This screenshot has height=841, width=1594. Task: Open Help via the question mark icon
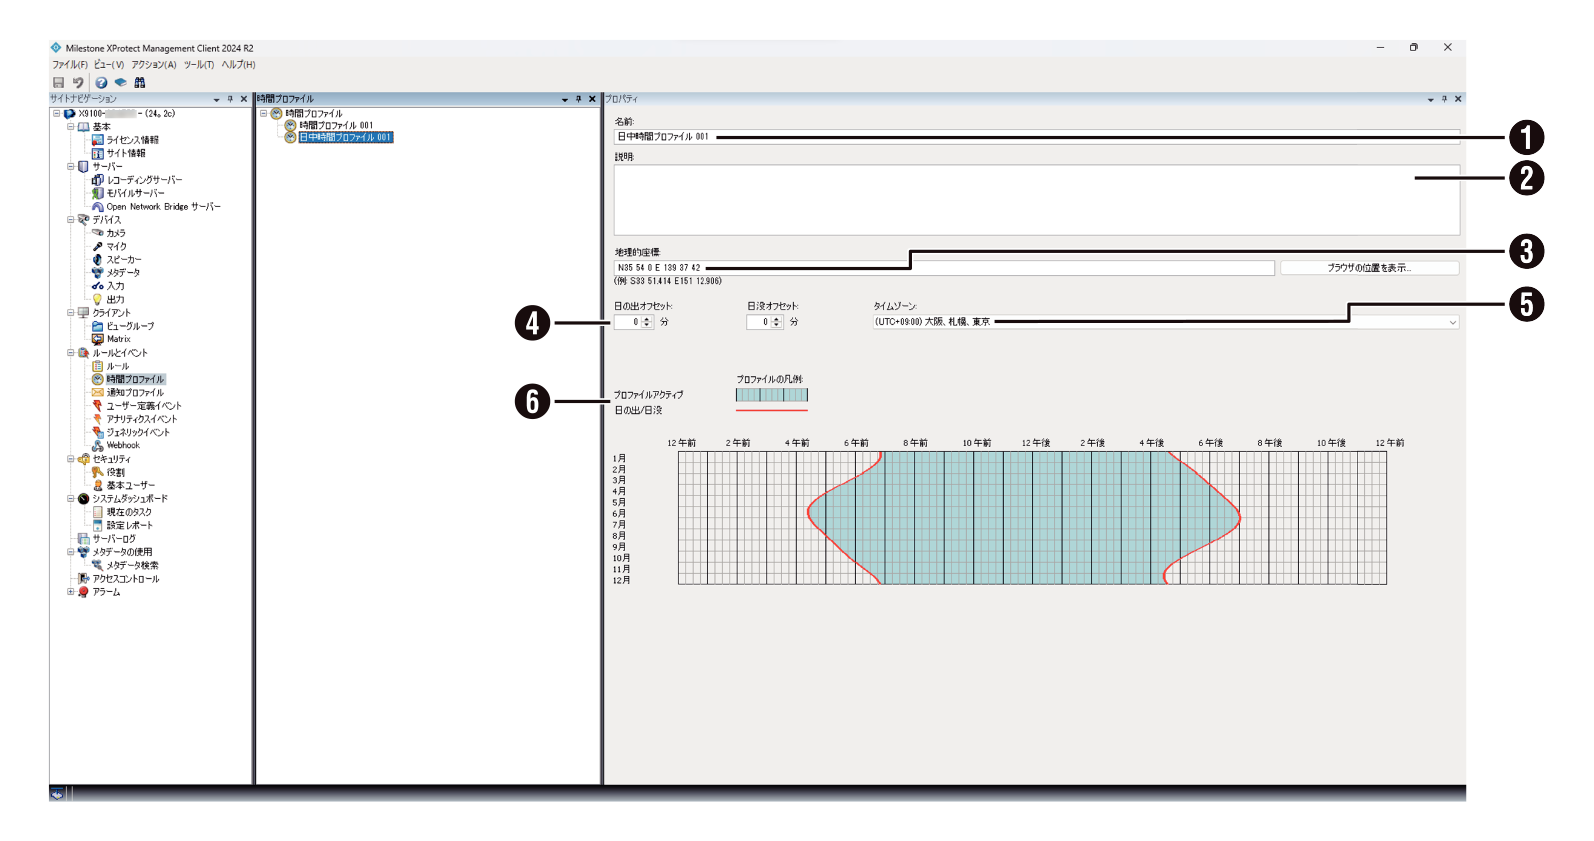tap(101, 83)
